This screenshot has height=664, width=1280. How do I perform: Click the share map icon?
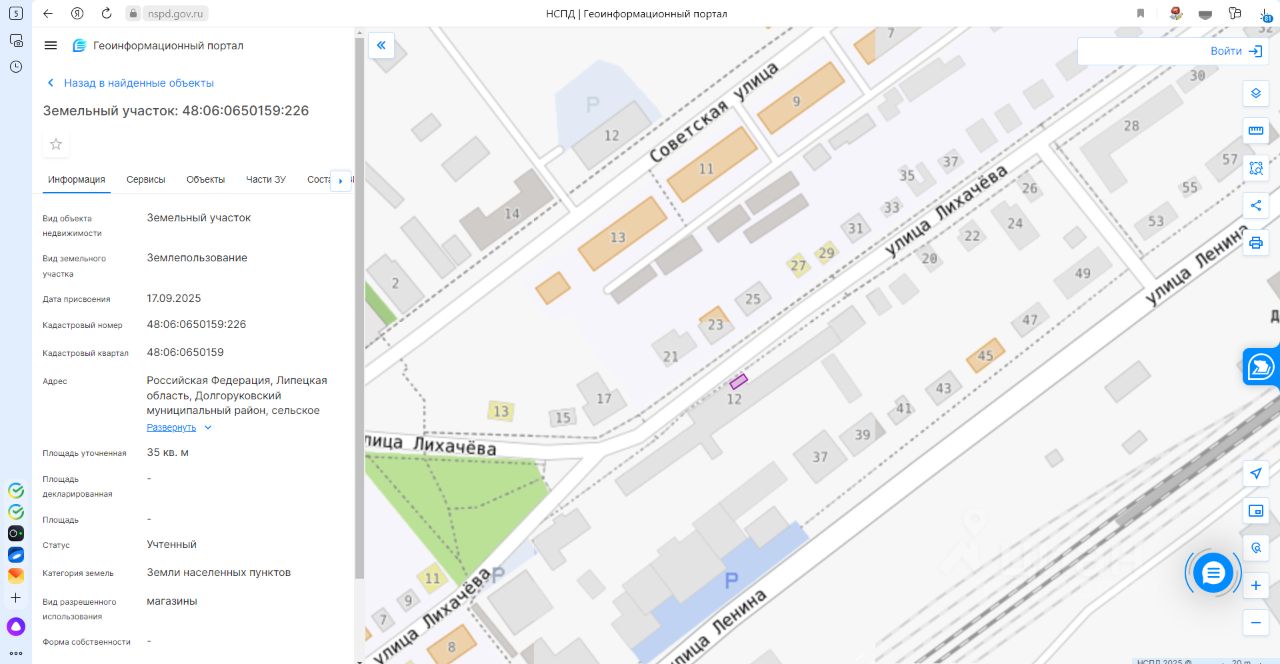[1256, 205]
